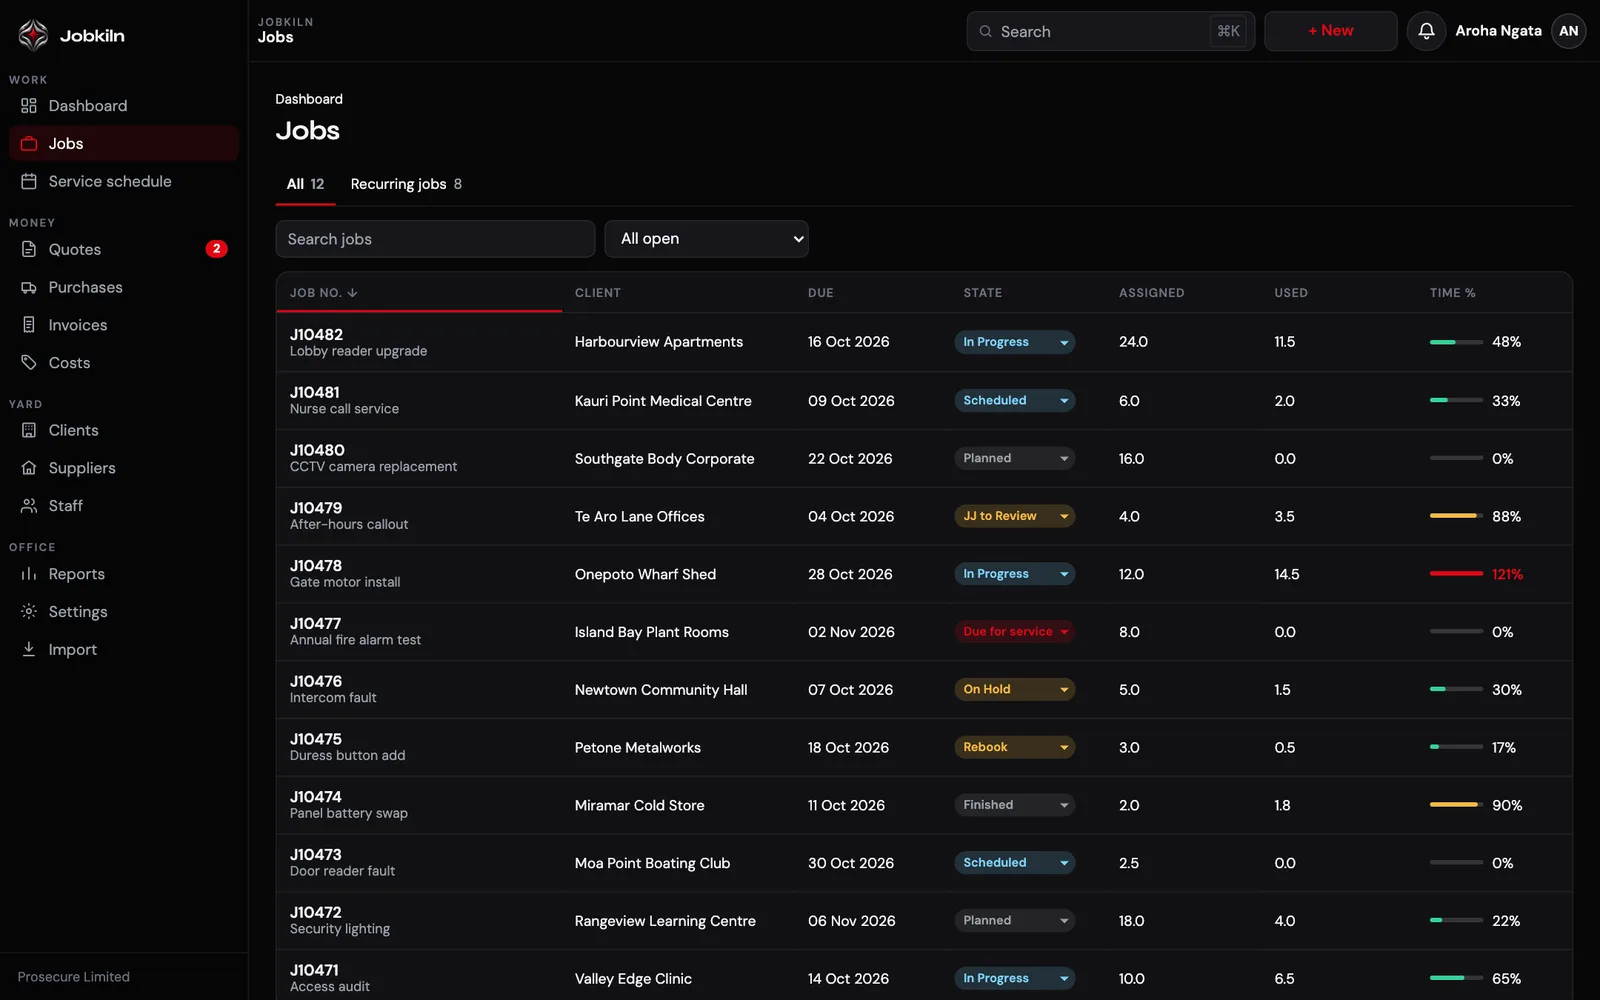Open Service schedule calendar icon
This screenshot has width=1600, height=1000.
pos(29,182)
